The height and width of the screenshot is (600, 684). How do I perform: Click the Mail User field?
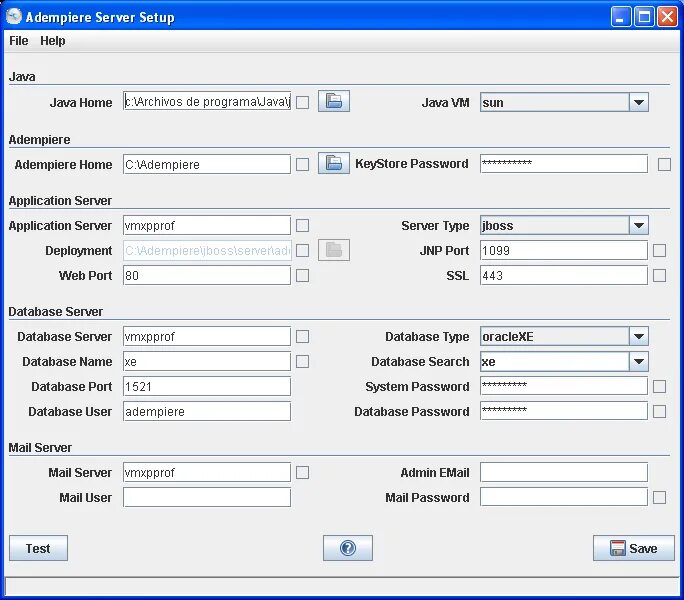click(x=207, y=497)
